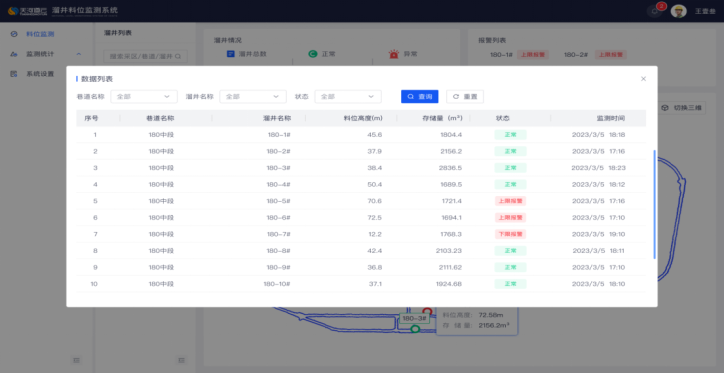Image resolution: width=724 pixels, height=373 pixels.
Task: Click the 监测统计 sidebar icon
Action: [x=13, y=54]
